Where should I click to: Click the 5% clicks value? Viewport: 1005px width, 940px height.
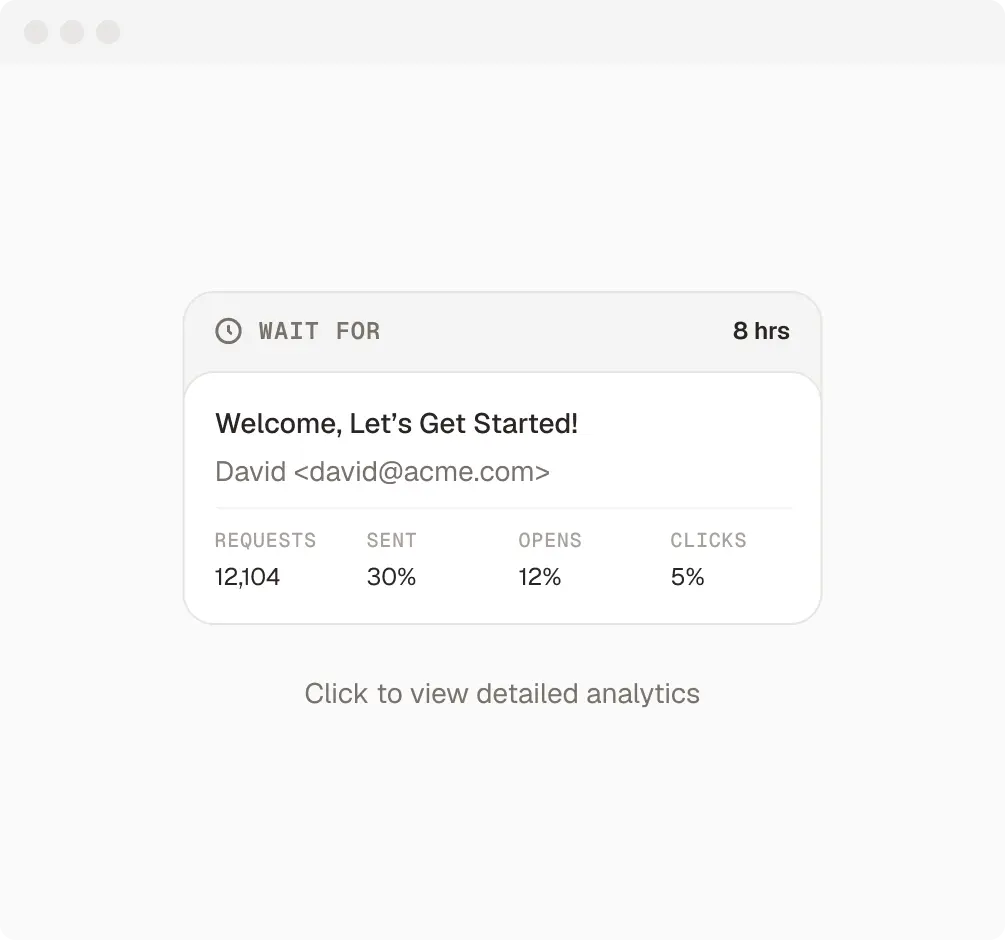(x=687, y=577)
